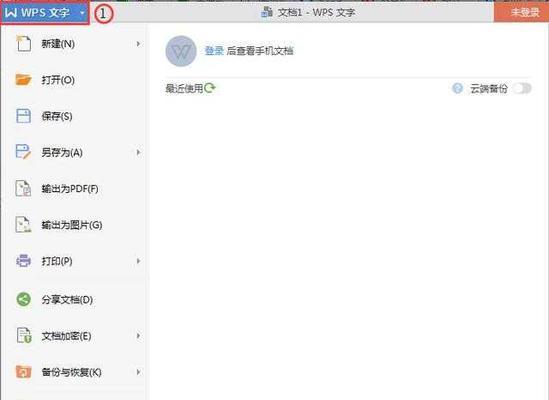Viewport: 549px width, 400px height.
Task: Expand the 另存为(A) submenu arrow
Action: (138, 152)
